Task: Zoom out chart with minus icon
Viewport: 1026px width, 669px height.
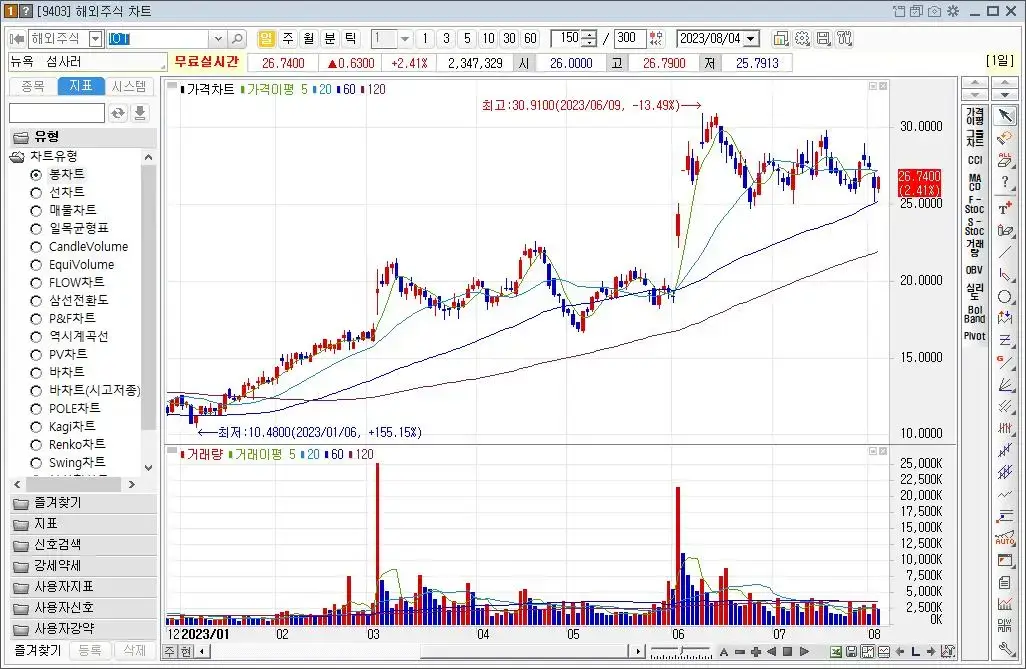Action: [740, 651]
